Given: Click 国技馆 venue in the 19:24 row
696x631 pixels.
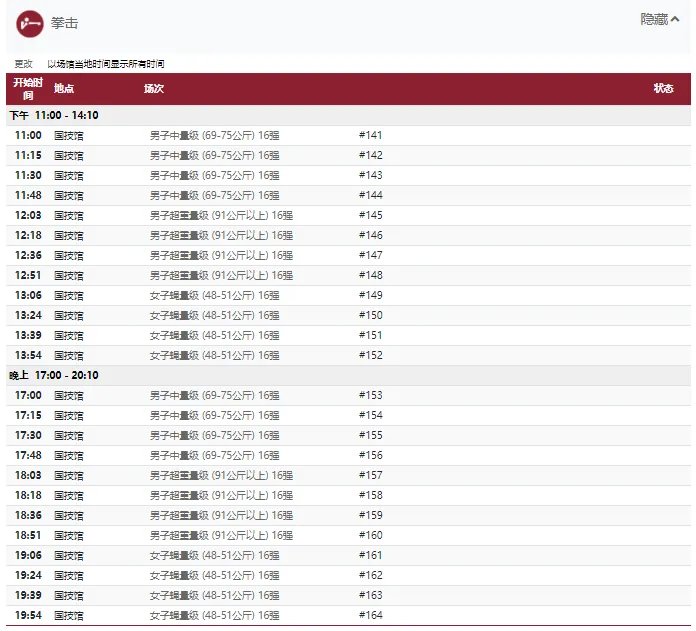Looking at the screenshot, I should point(68,575).
